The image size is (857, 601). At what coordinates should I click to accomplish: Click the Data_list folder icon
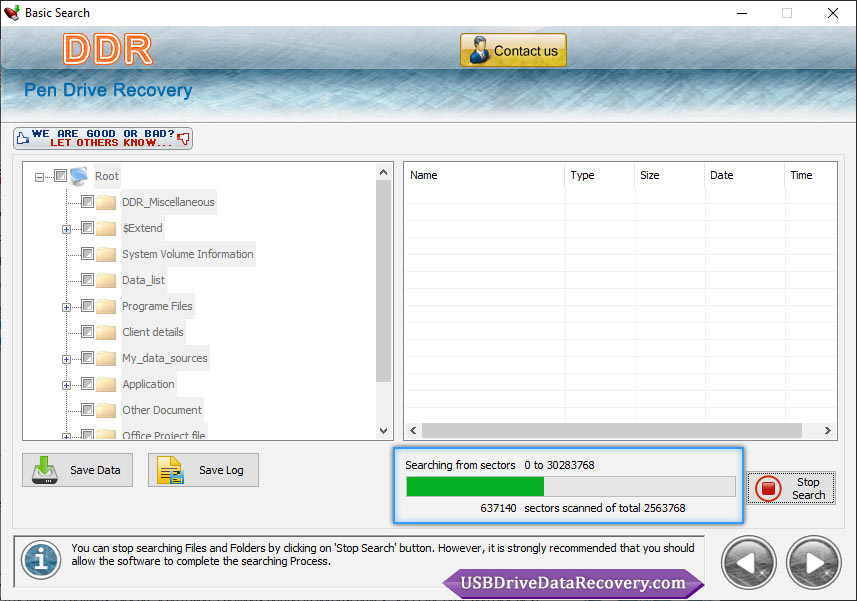pyautogui.click(x=105, y=280)
